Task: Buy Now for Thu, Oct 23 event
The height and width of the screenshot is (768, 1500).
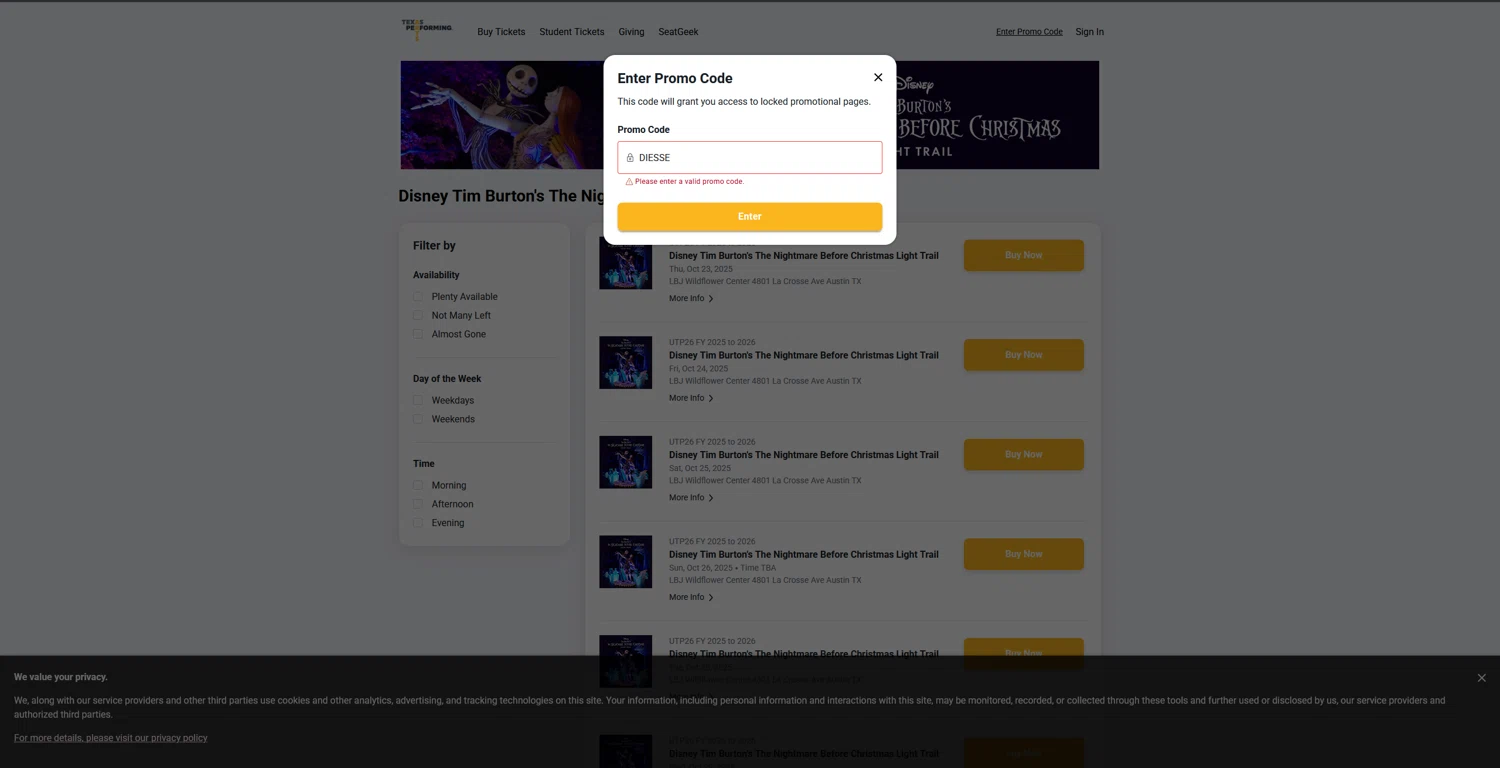Action: (x=1024, y=255)
